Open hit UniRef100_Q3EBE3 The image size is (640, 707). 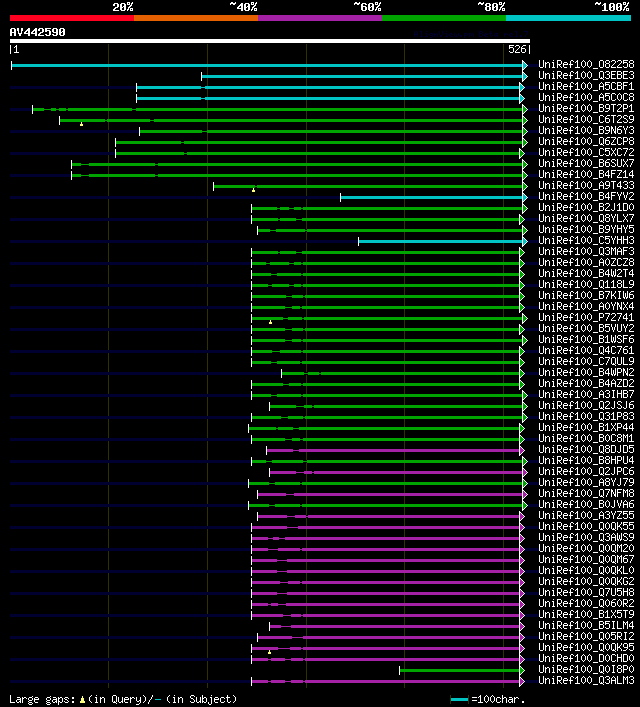point(586,75)
